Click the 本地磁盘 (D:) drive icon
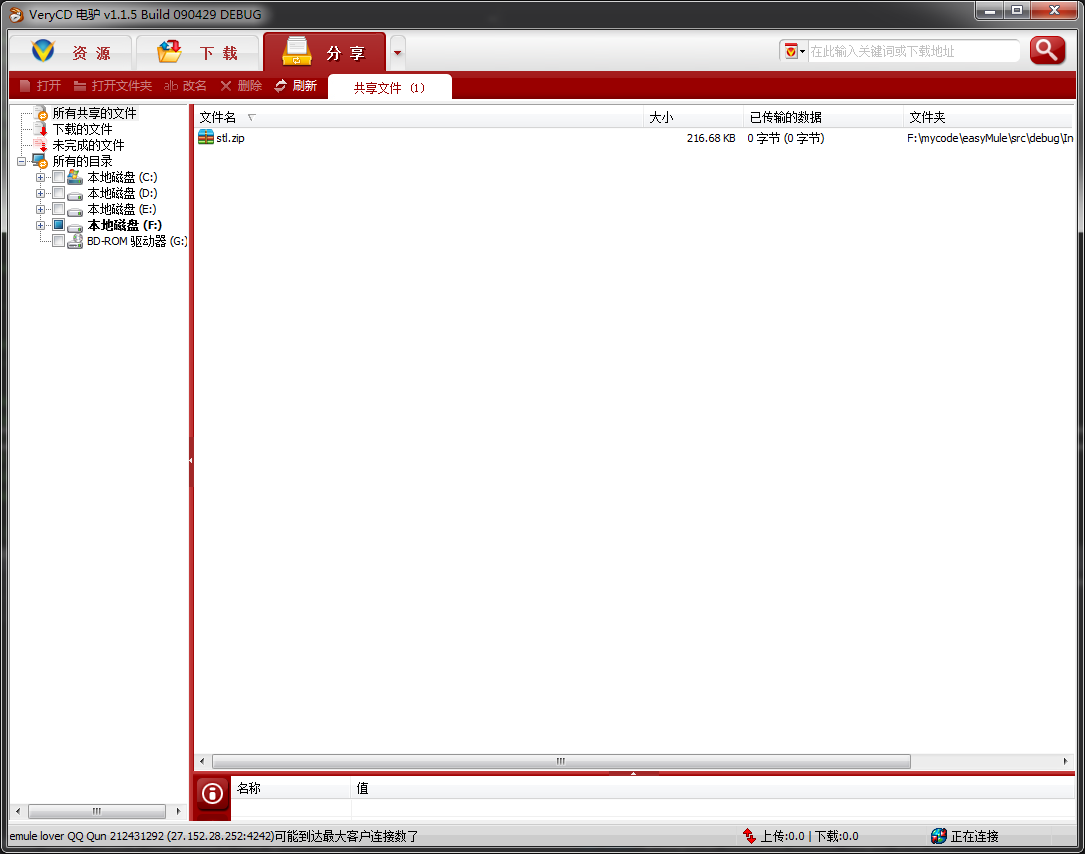Viewport: 1085px width, 854px height. click(75, 194)
